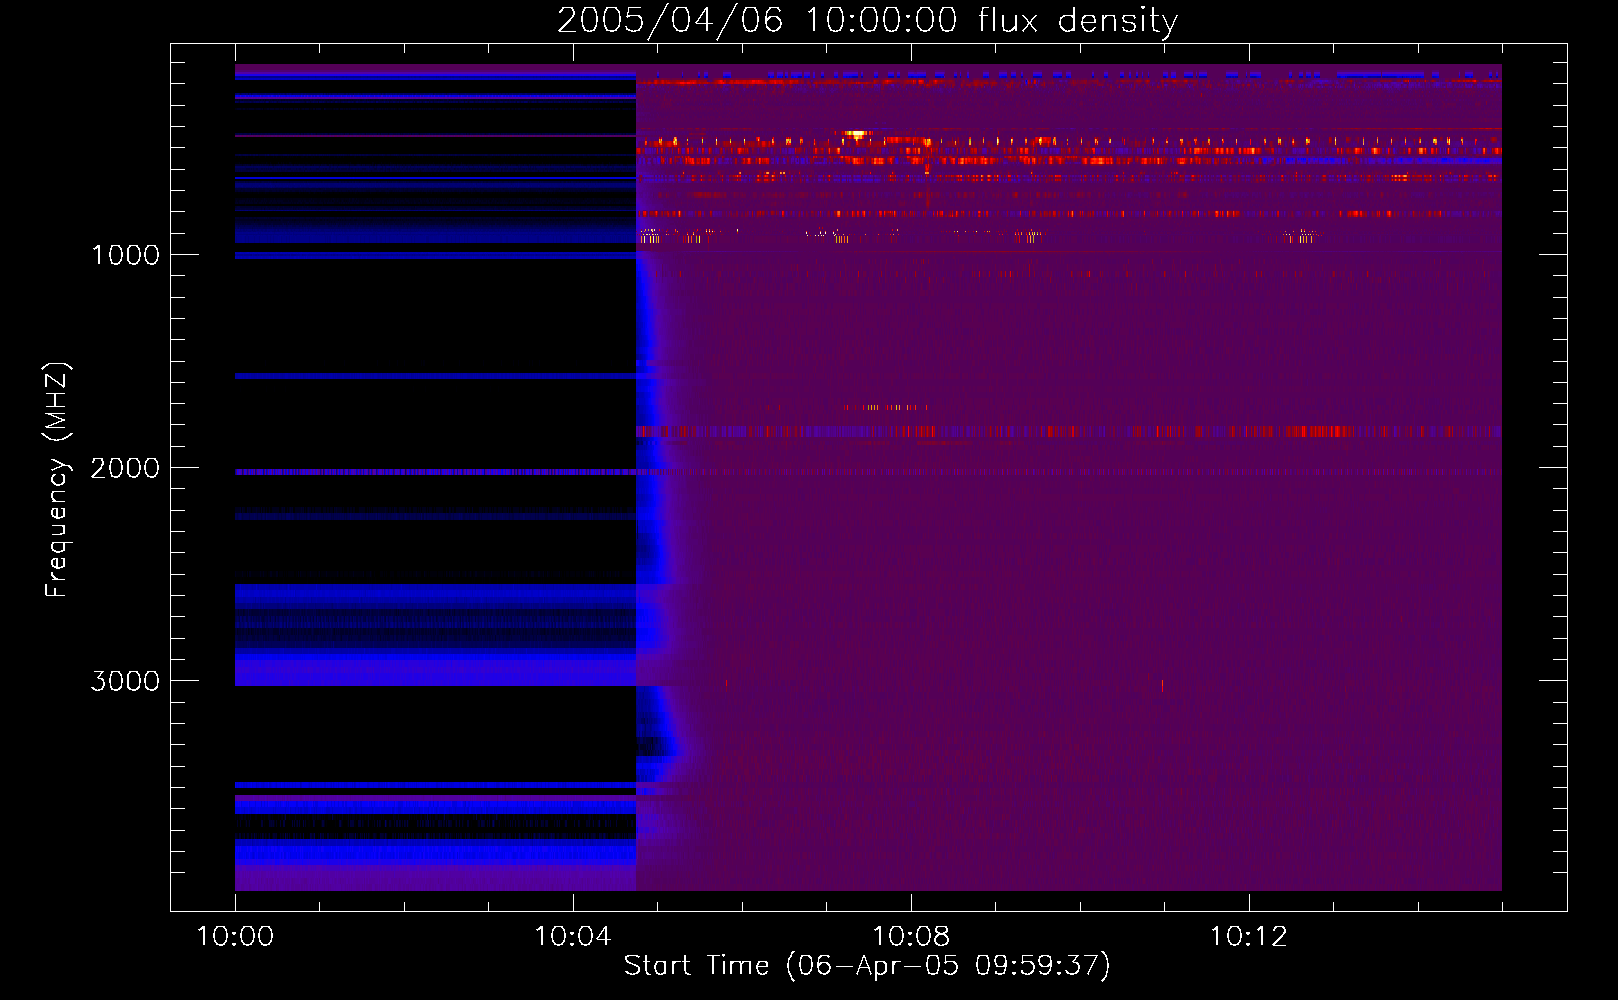Click the short orange streak above the 1800 MHz band
Viewport: 1618px width, 1000px height.
[885, 407]
